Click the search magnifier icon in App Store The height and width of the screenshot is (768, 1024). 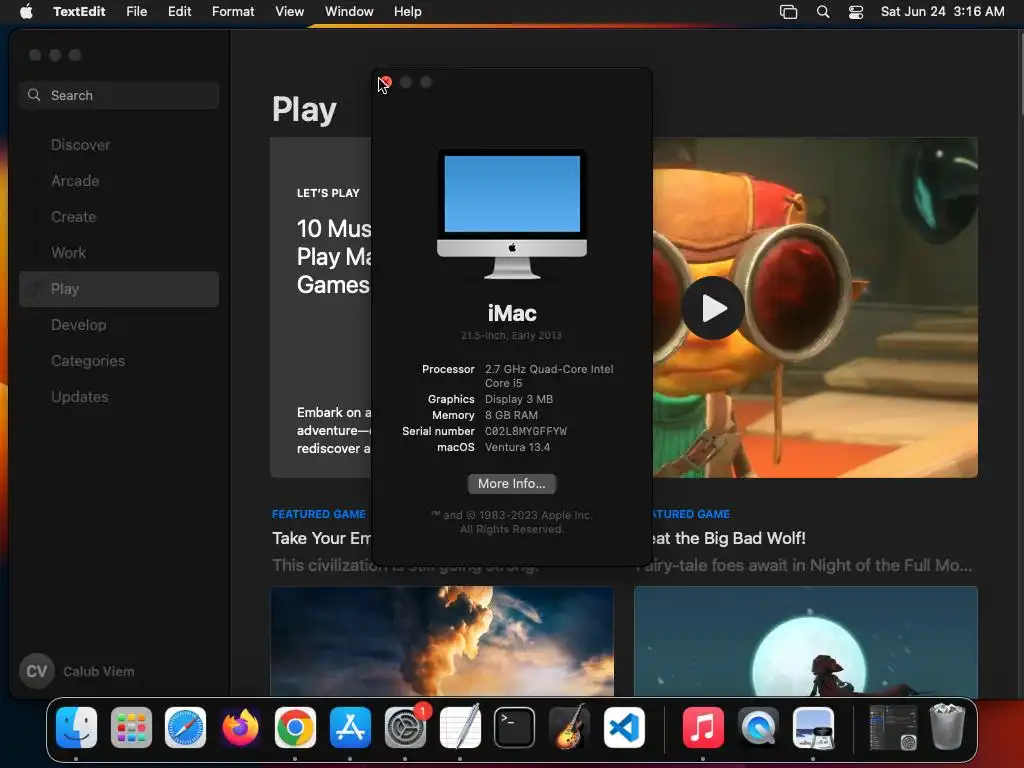[x=34, y=95]
